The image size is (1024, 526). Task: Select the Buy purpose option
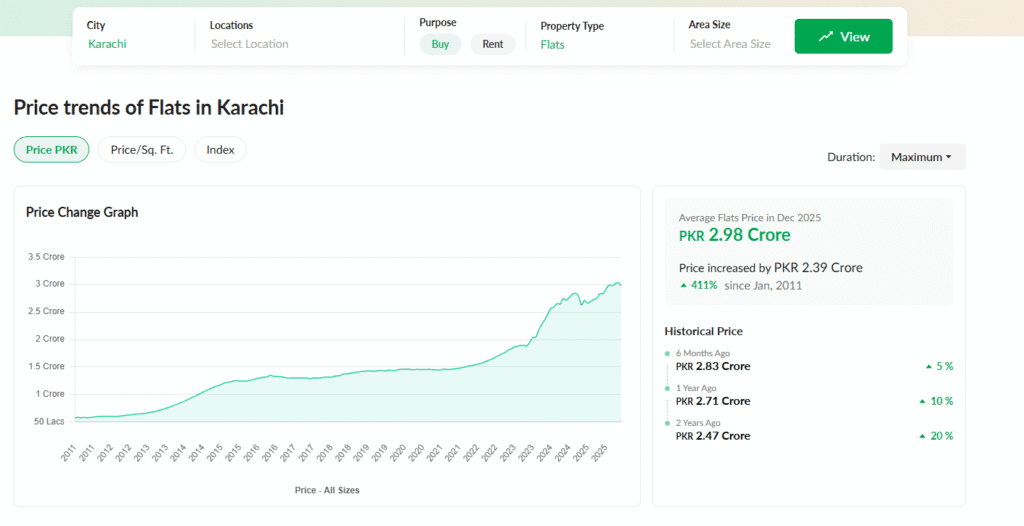pos(440,44)
